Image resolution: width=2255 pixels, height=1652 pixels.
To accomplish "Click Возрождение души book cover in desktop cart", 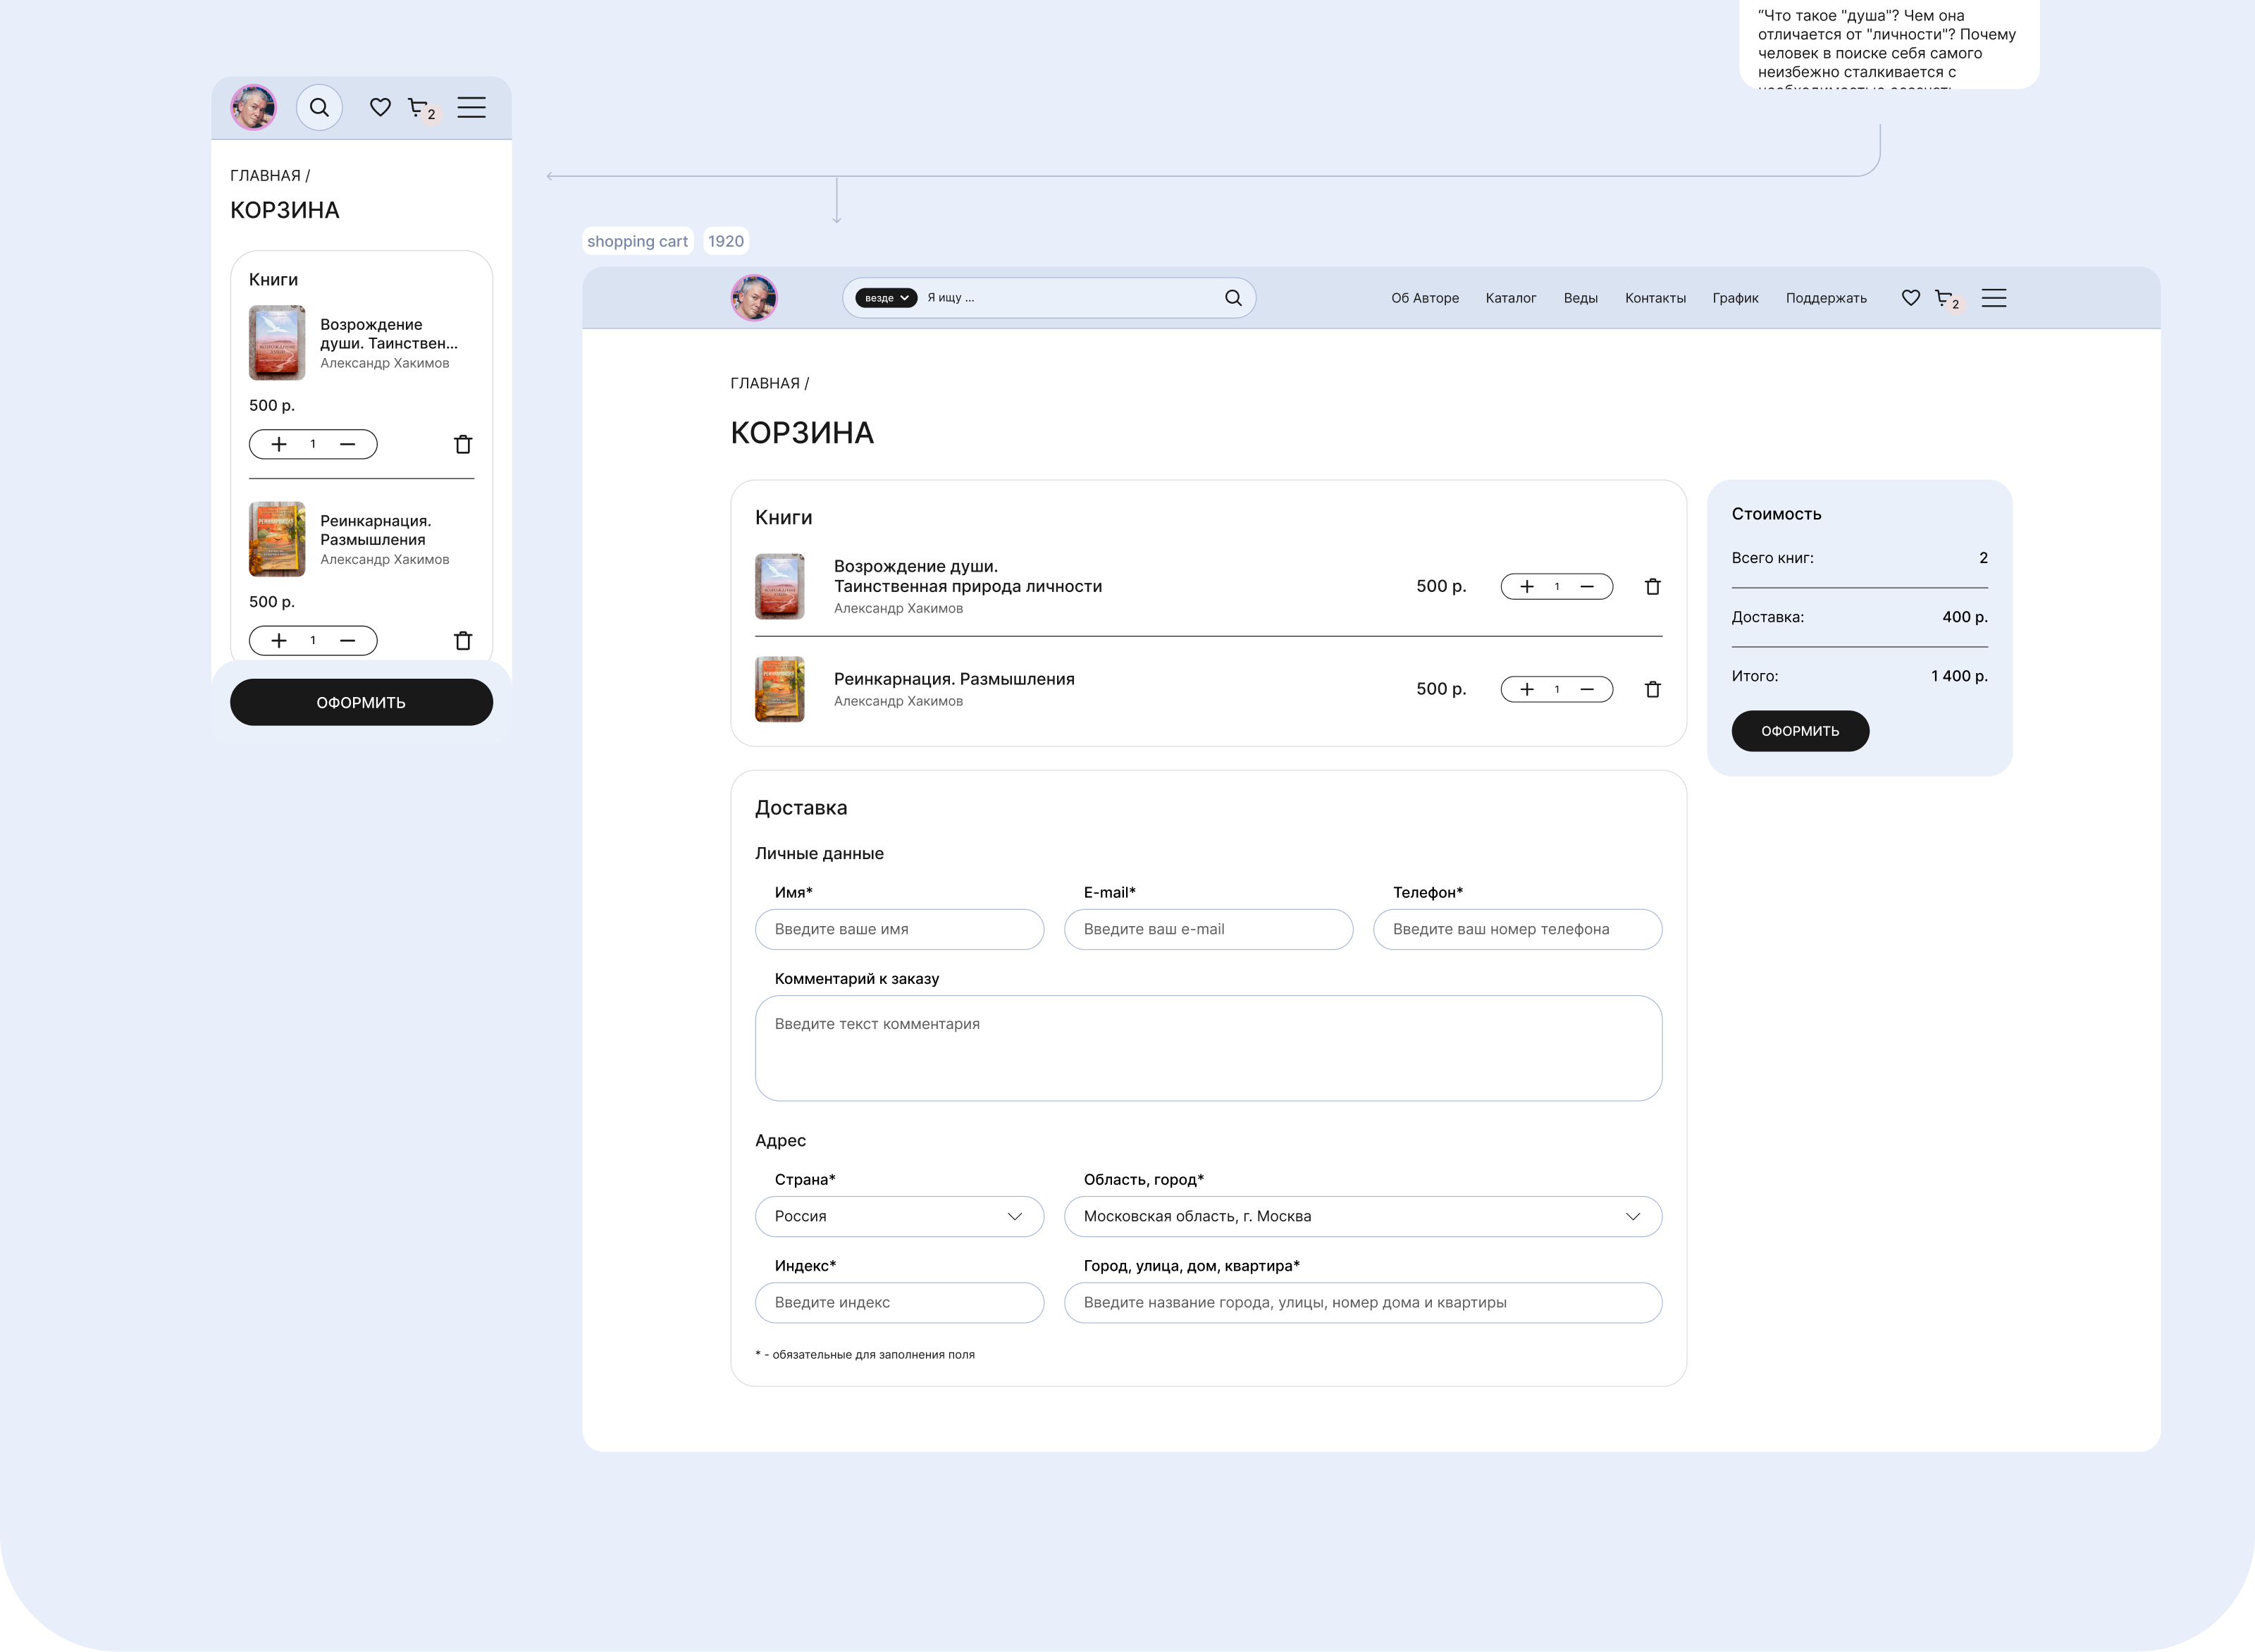I will pyautogui.click(x=780, y=586).
